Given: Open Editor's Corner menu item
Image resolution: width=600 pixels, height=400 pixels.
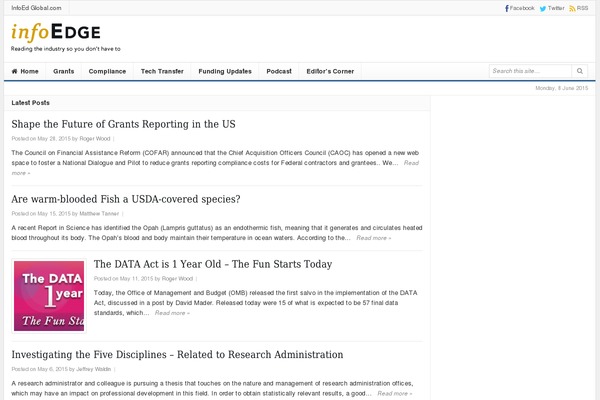Looking at the screenshot, I should [x=330, y=71].
